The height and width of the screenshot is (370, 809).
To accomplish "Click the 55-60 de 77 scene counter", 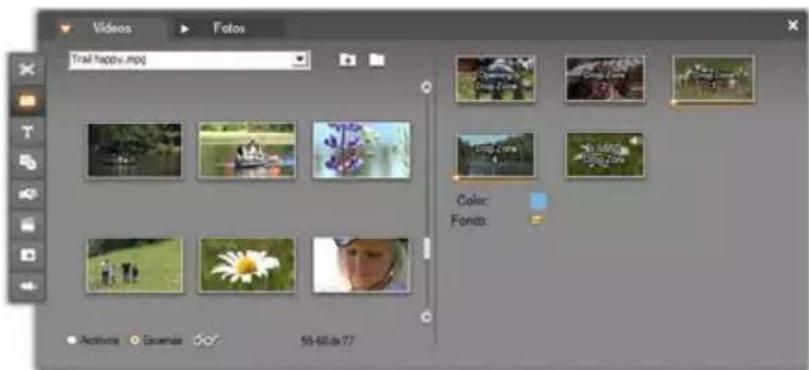I will (x=327, y=341).
